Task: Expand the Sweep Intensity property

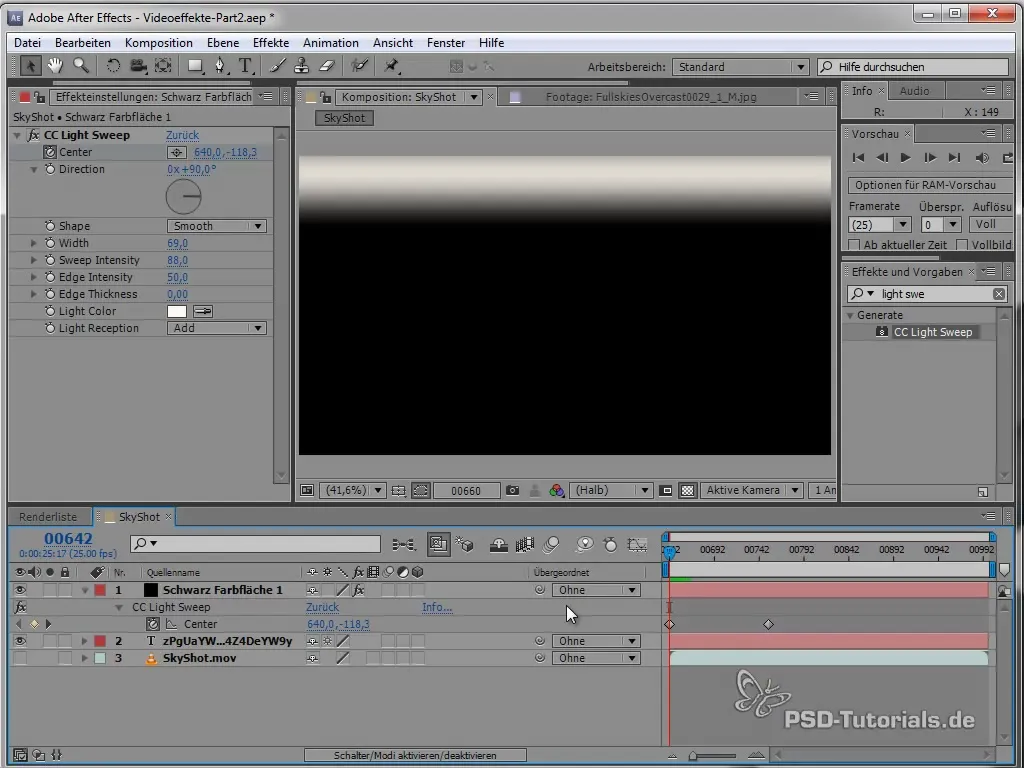Action: tap(33, 260)
